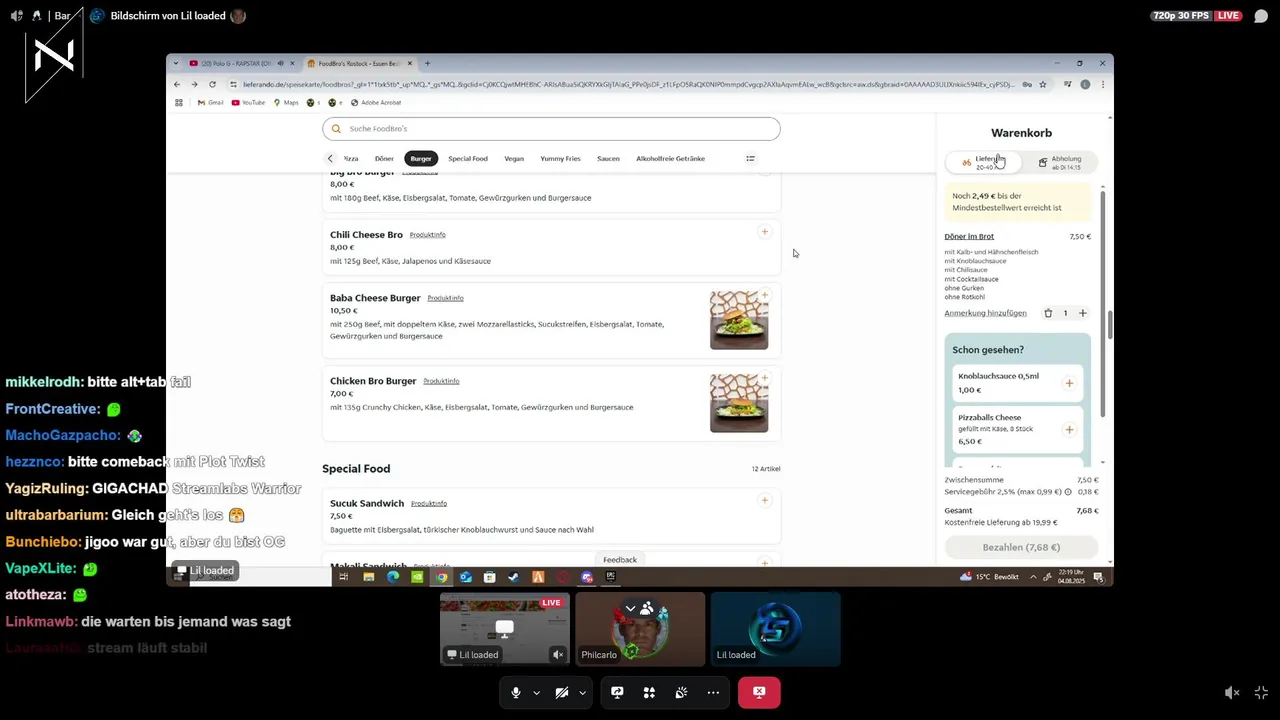Switch to Vegan category tab
The height and width of the screenshot is (720, 1280).
pos(514,158)
